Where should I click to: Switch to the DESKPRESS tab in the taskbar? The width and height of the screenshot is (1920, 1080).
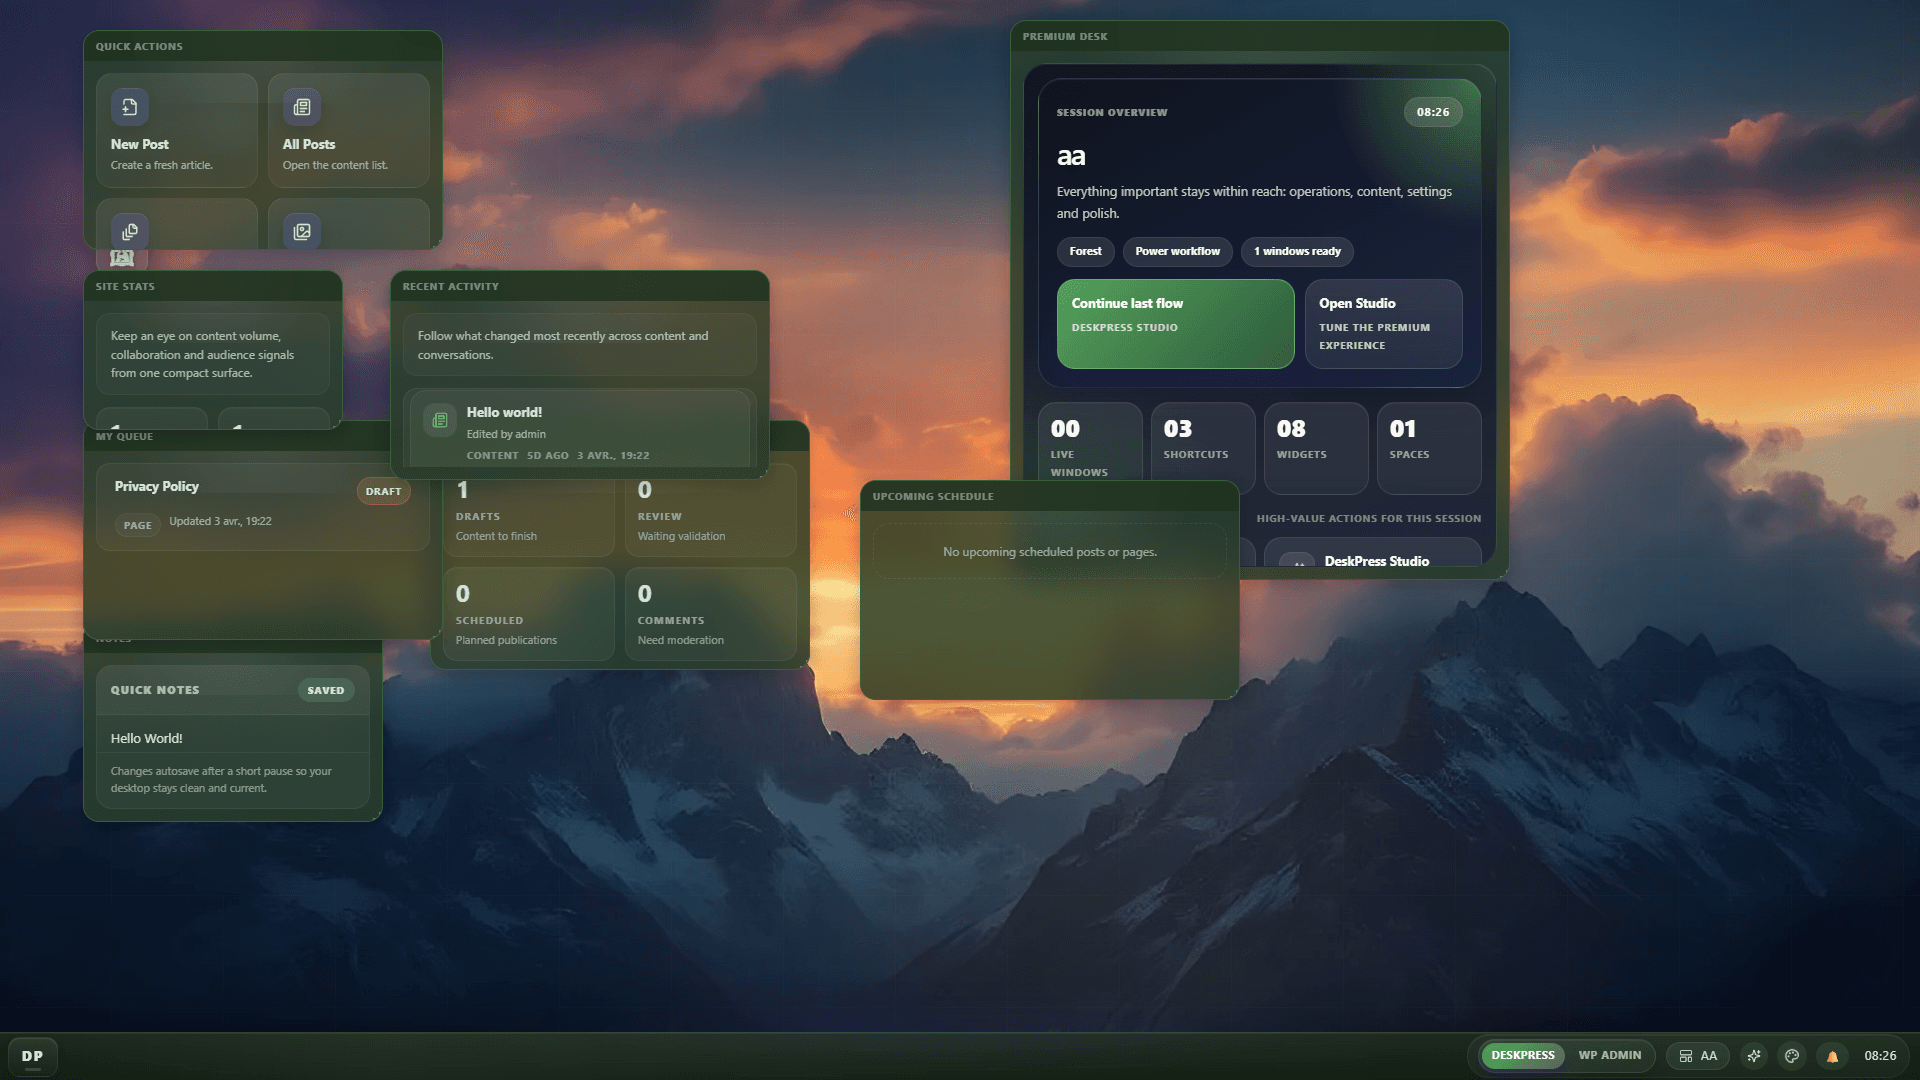(x=1522, y=1055)
